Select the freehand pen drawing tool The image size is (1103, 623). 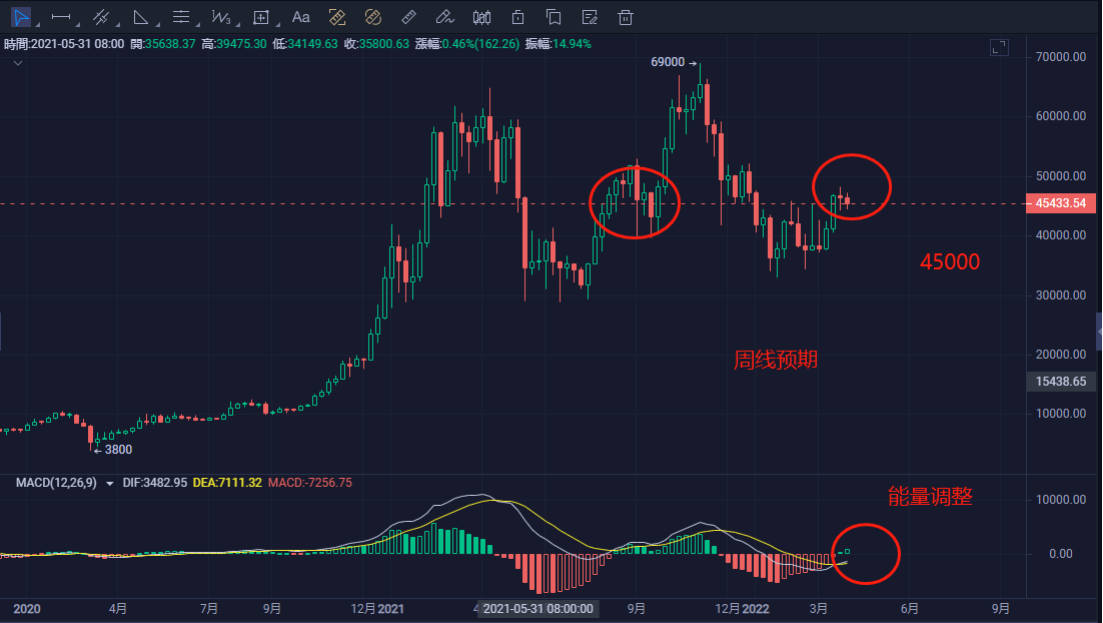445,17
